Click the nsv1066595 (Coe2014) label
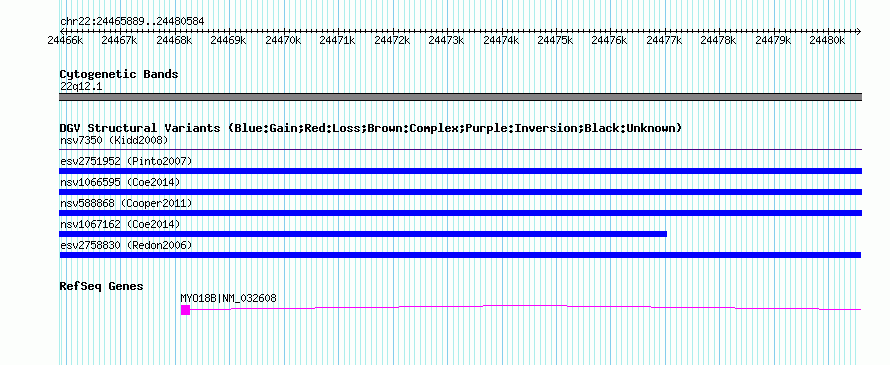 (120, 182)
